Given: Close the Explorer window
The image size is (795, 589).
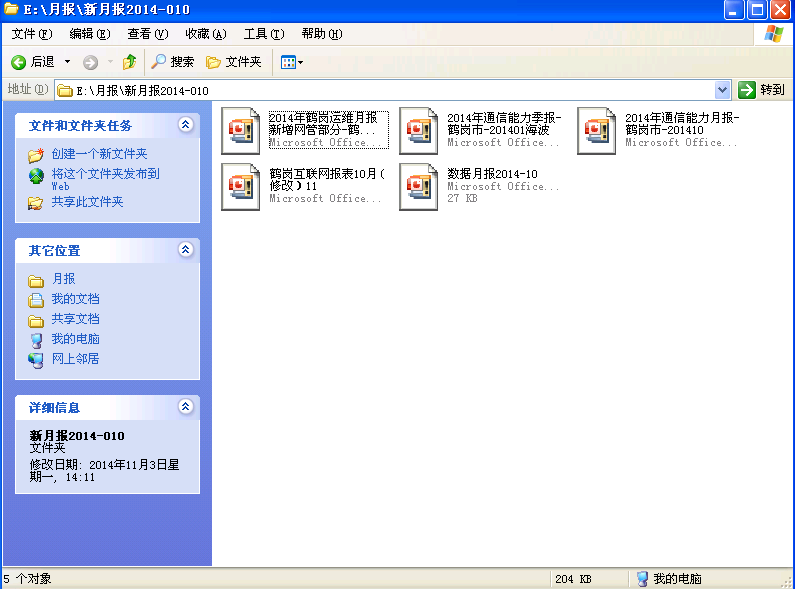Looking at the screenshot, I should 781,9.
